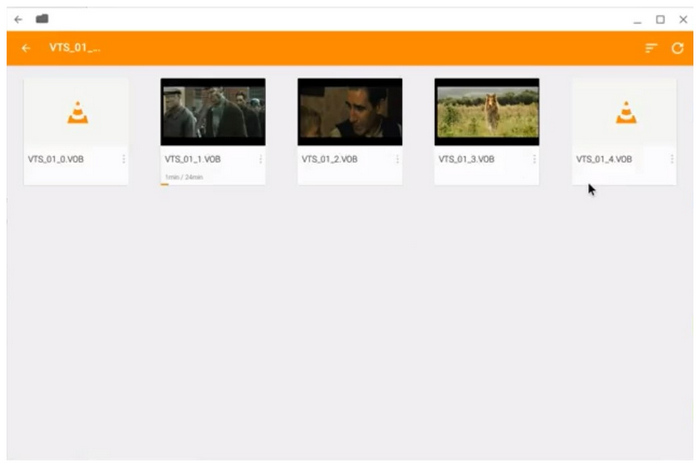Click the VLC cone icon for VTS_01_4.VOB

pos(625,113)
